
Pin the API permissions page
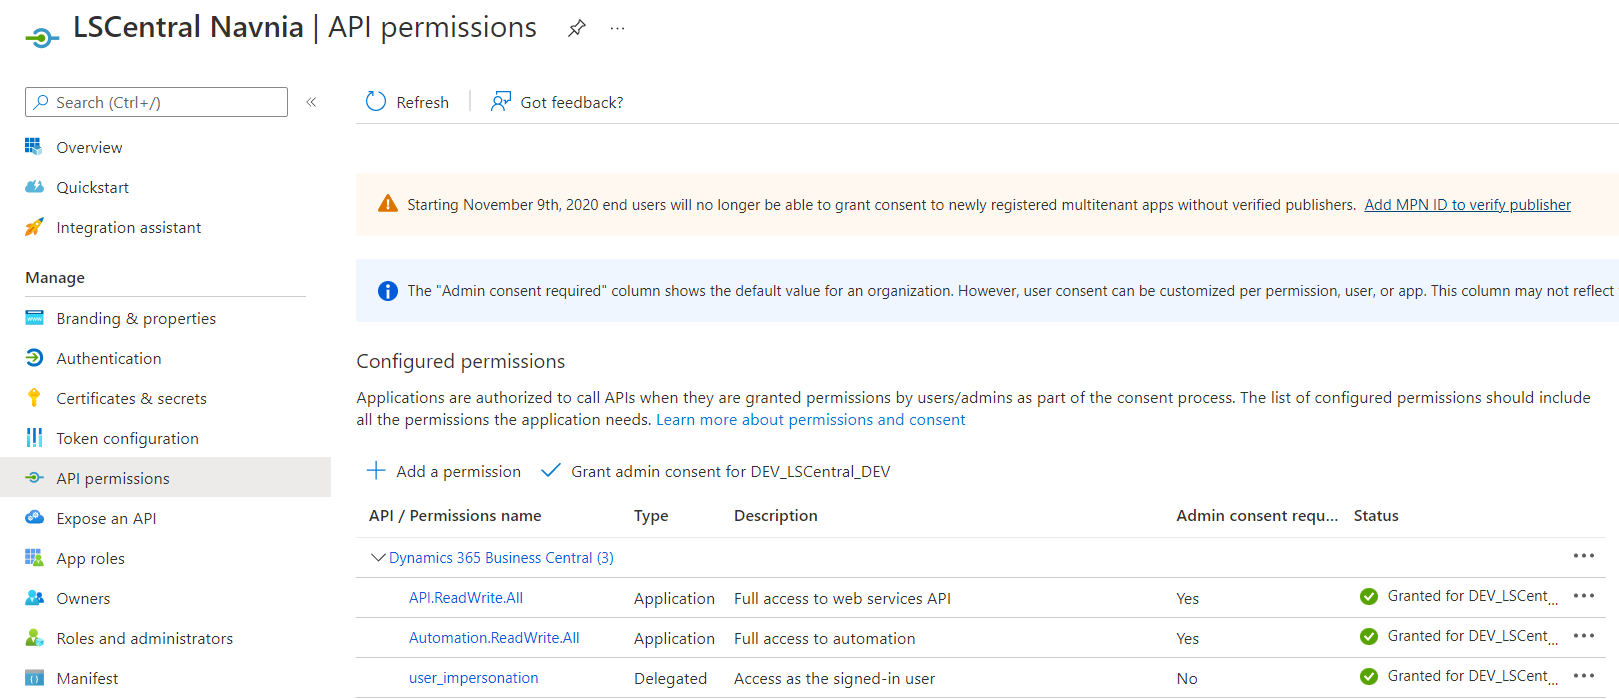tap(577, 28)
